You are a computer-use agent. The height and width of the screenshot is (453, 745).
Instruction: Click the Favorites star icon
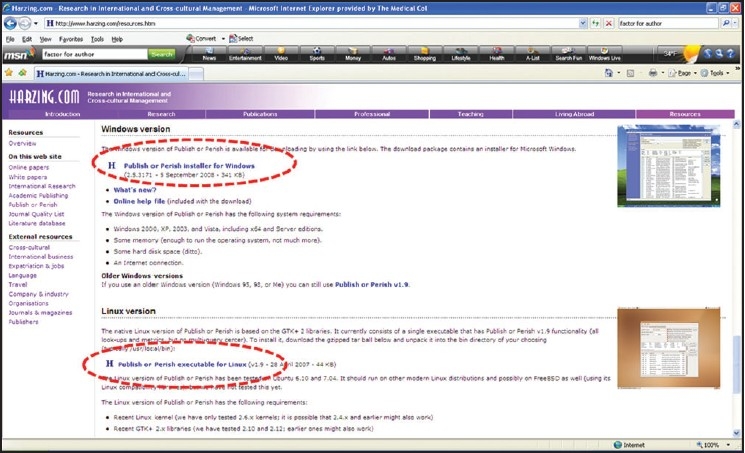point(9,73)
